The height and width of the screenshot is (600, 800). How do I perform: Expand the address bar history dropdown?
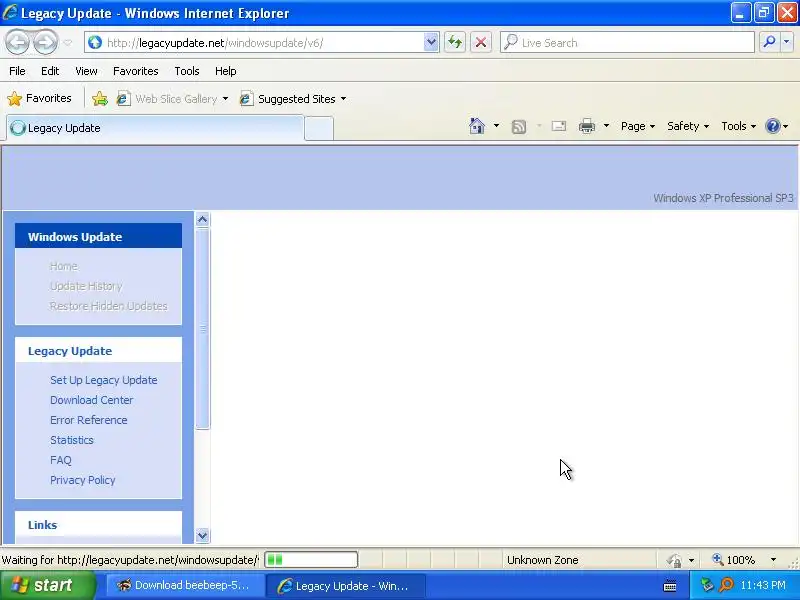click(431, 42)
